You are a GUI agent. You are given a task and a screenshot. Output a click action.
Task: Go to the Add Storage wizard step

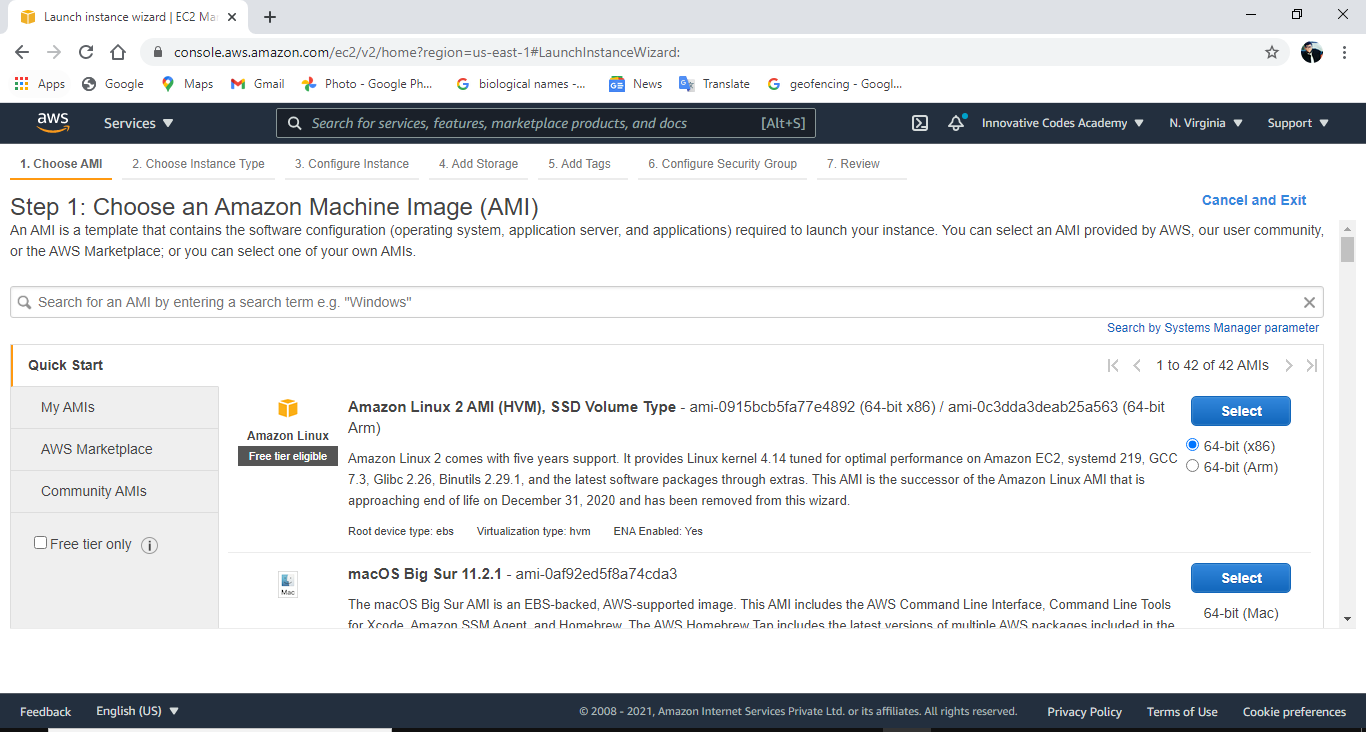point(478,163)
